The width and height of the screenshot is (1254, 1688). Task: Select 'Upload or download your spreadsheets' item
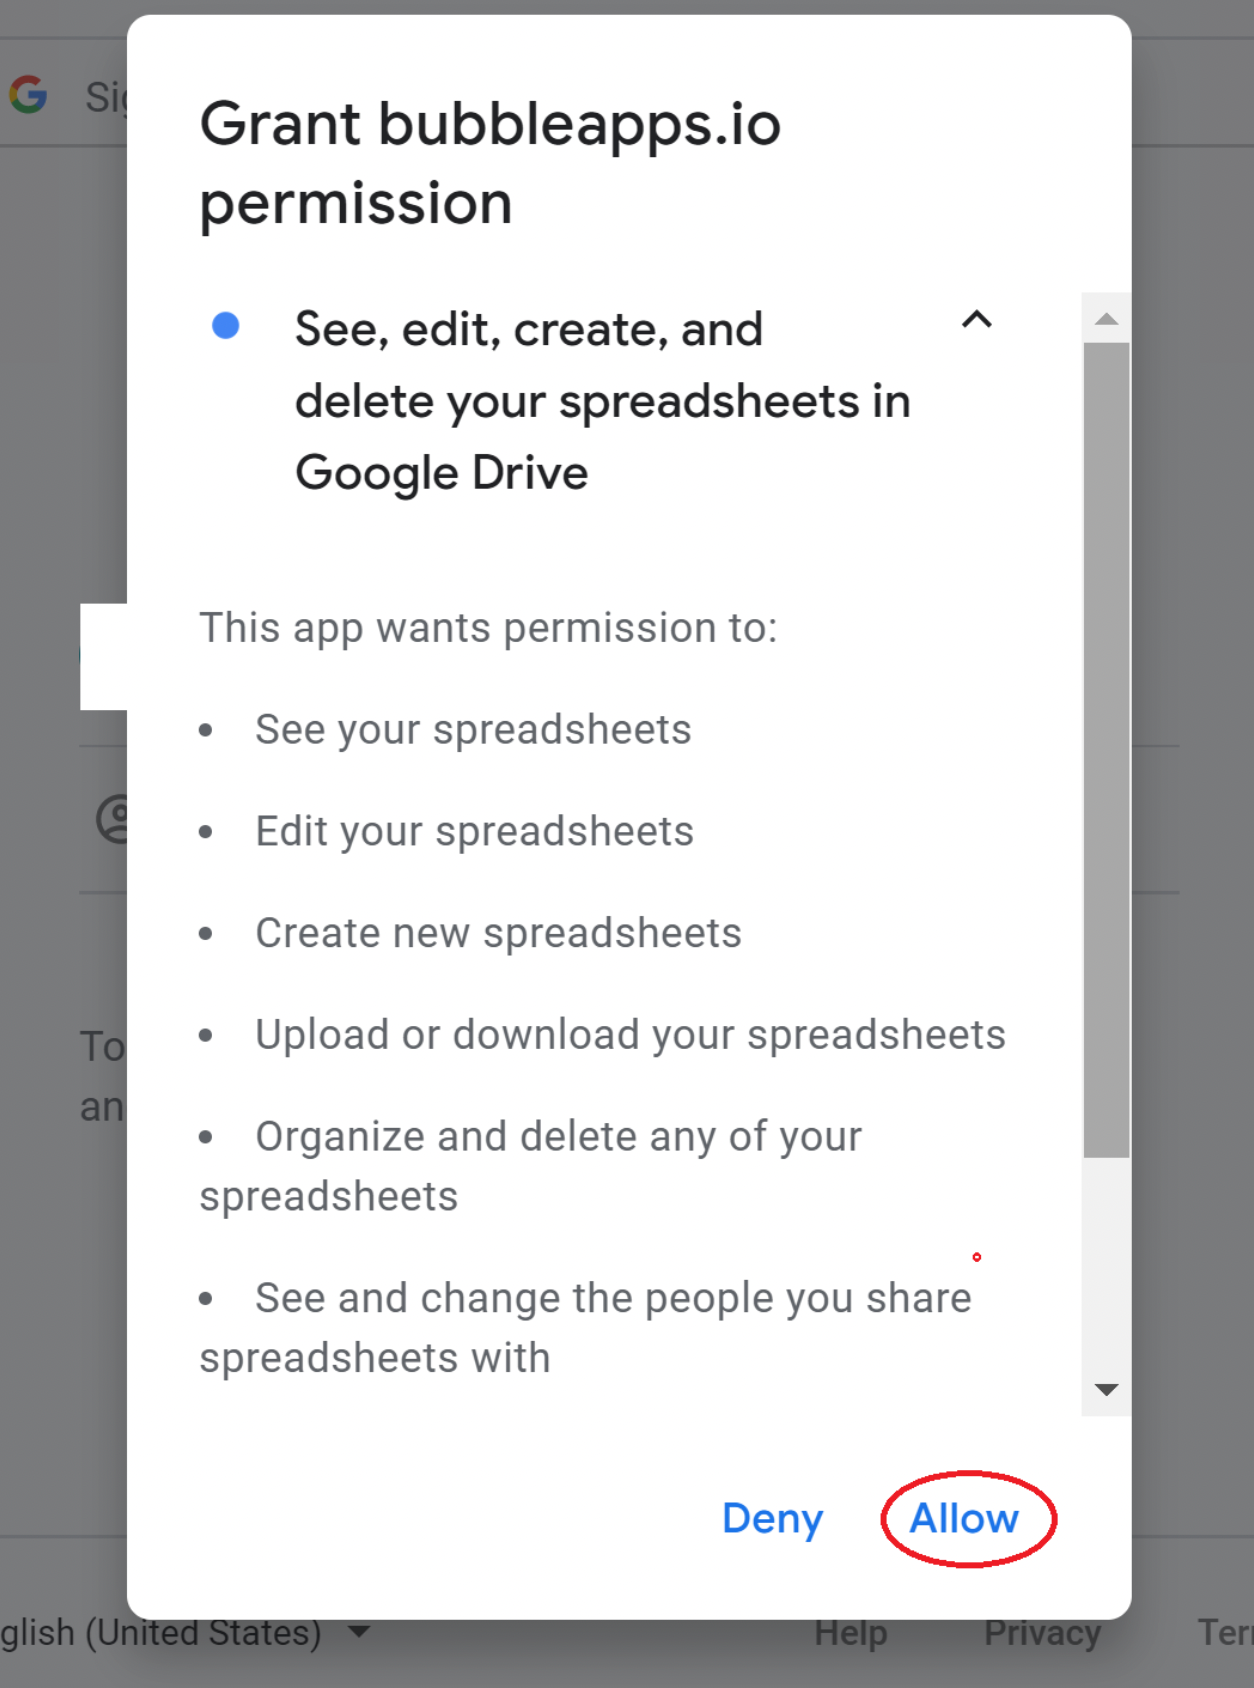point(630,1035)
